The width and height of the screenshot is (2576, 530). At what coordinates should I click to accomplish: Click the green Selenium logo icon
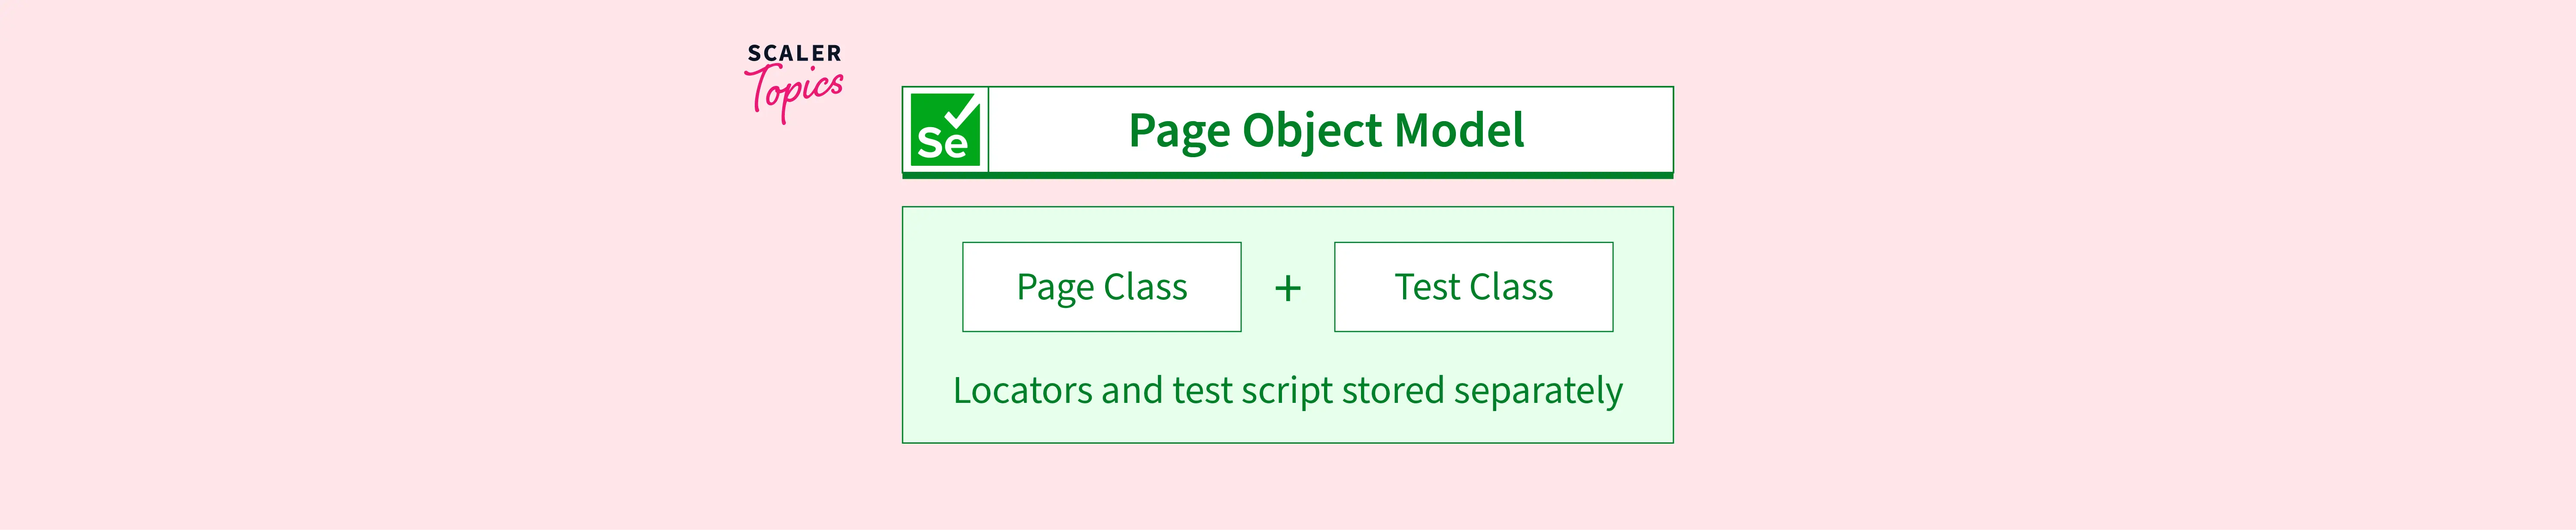click(x=945, y=130)
